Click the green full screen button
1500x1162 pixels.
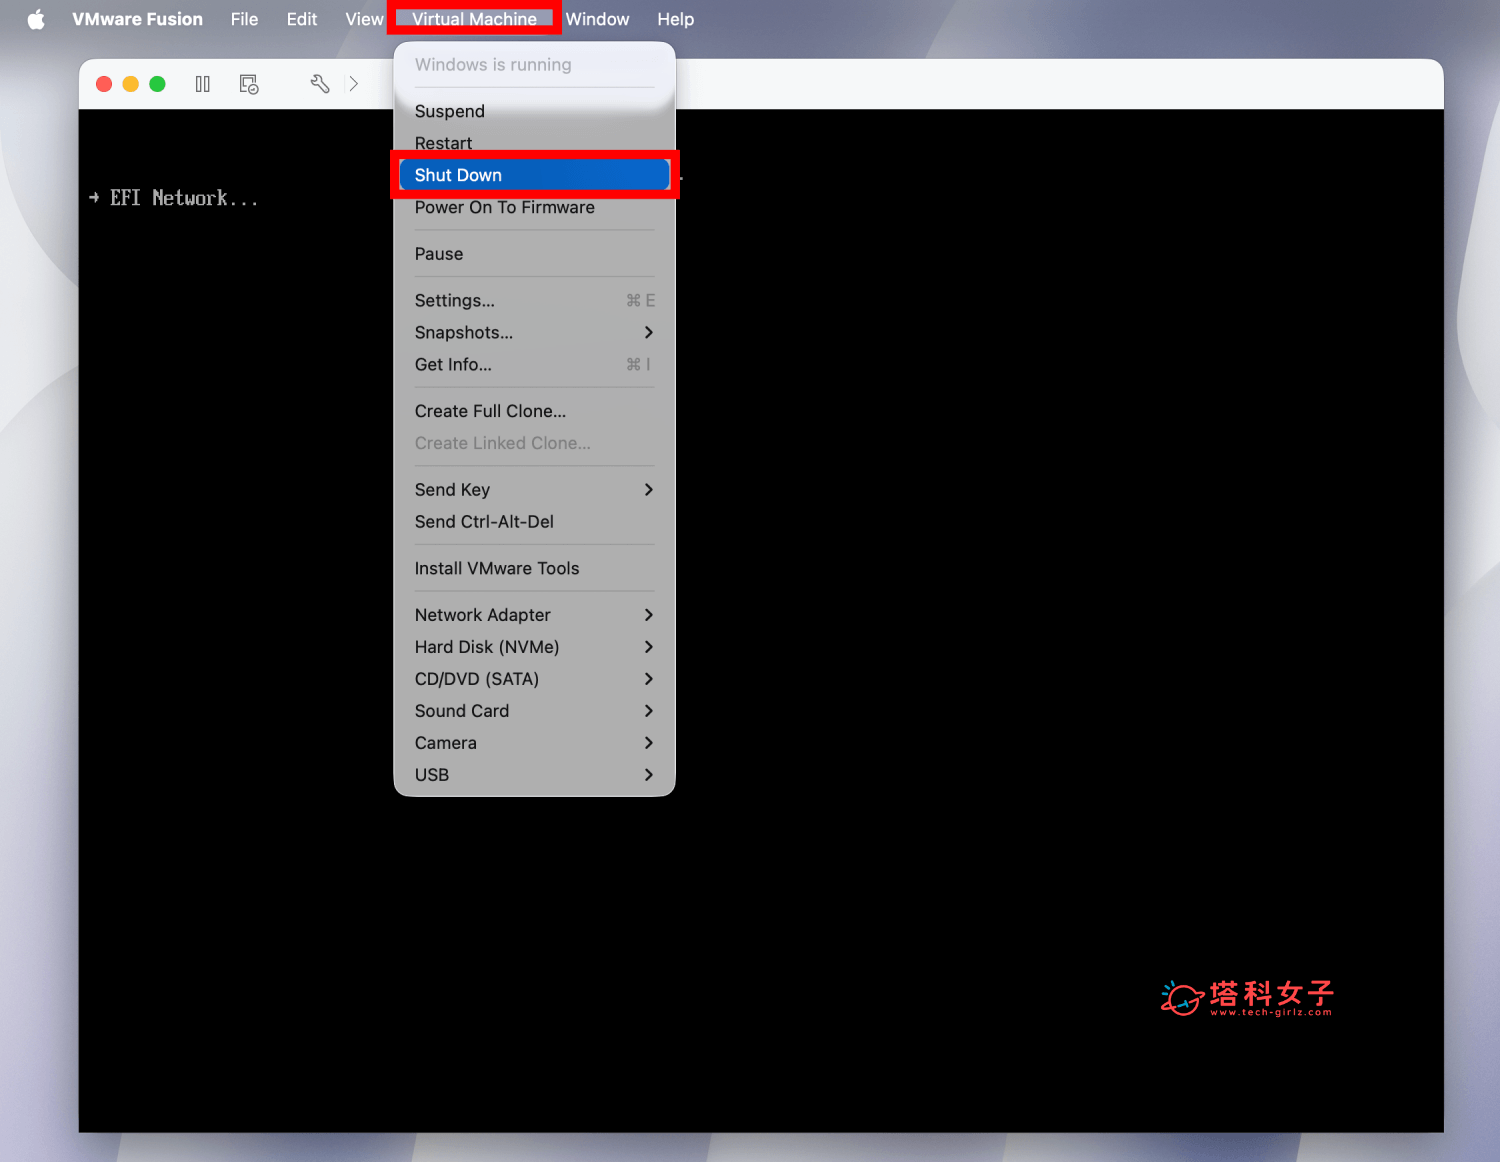point(157,84)
